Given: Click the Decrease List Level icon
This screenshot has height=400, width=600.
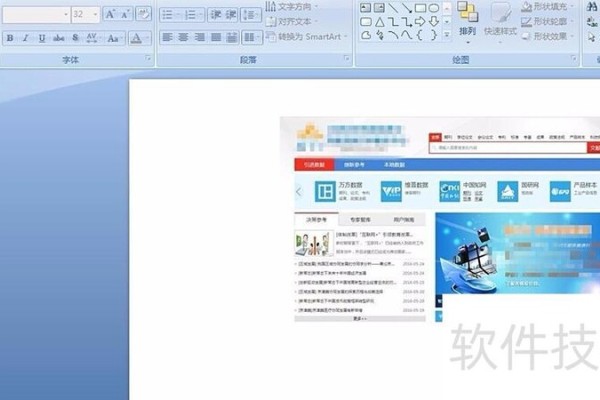Looking at the screenshot, I should (x=216, y=15).
